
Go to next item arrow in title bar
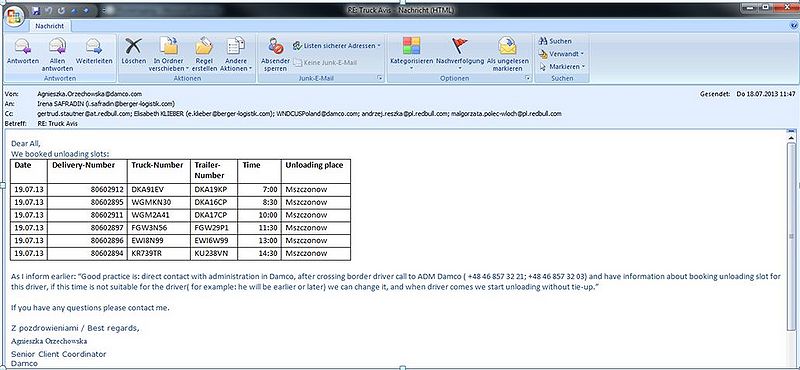pos(85,10)
